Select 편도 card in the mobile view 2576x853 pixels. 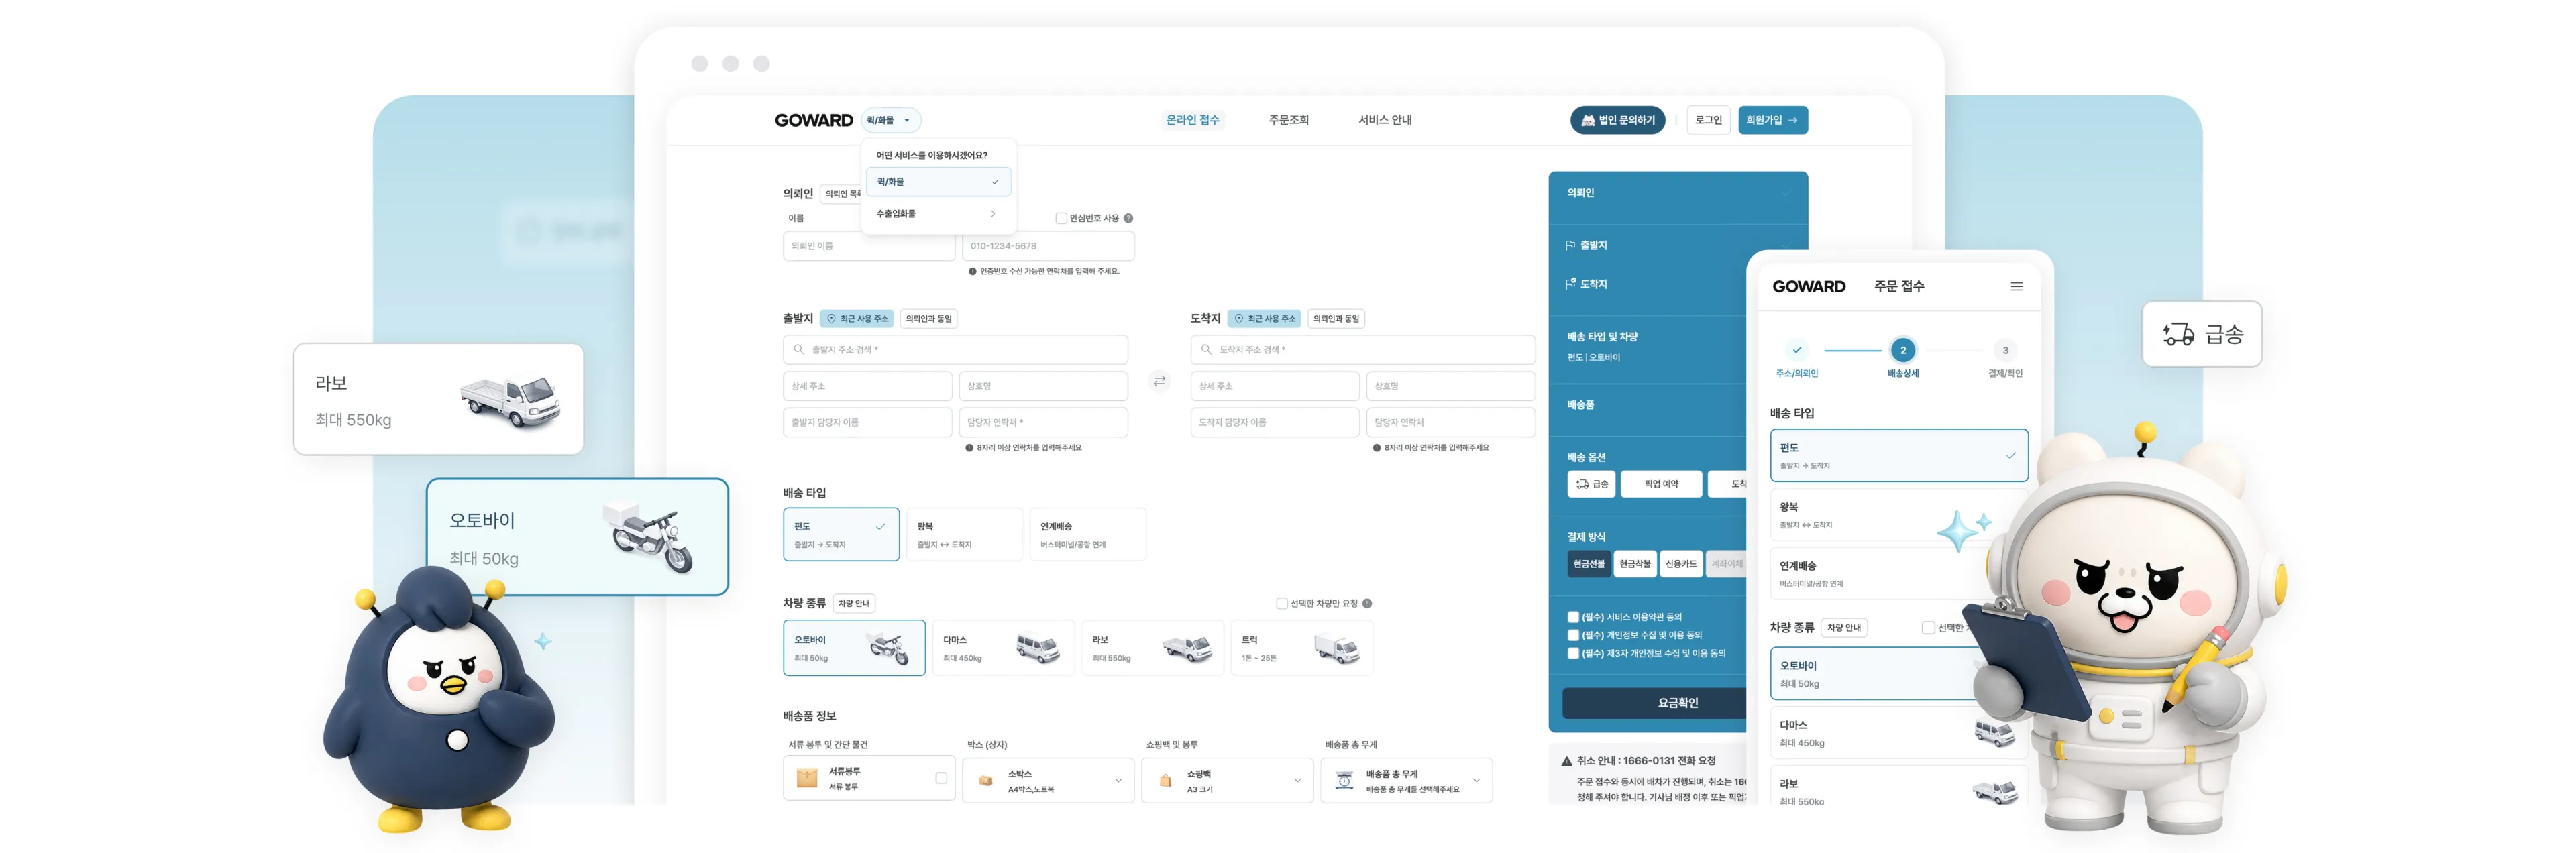pyautogui.click(x=1898, y=456)
